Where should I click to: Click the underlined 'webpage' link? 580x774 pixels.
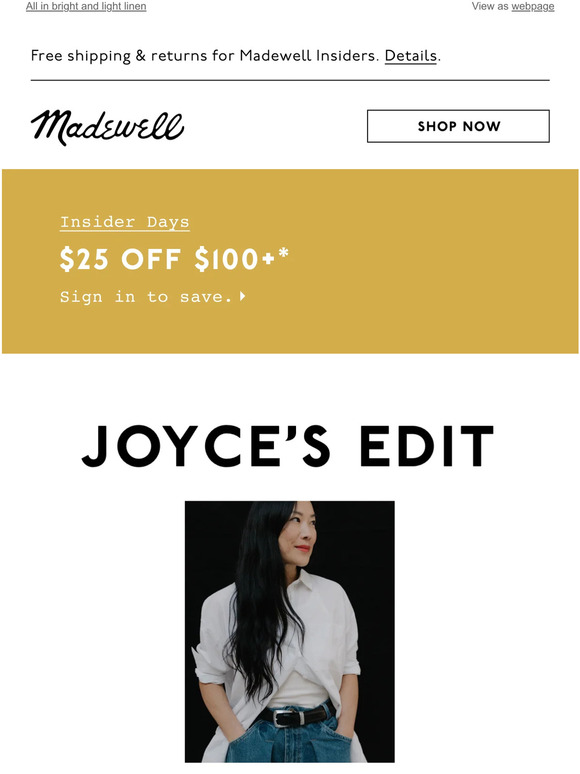(533, 6)
